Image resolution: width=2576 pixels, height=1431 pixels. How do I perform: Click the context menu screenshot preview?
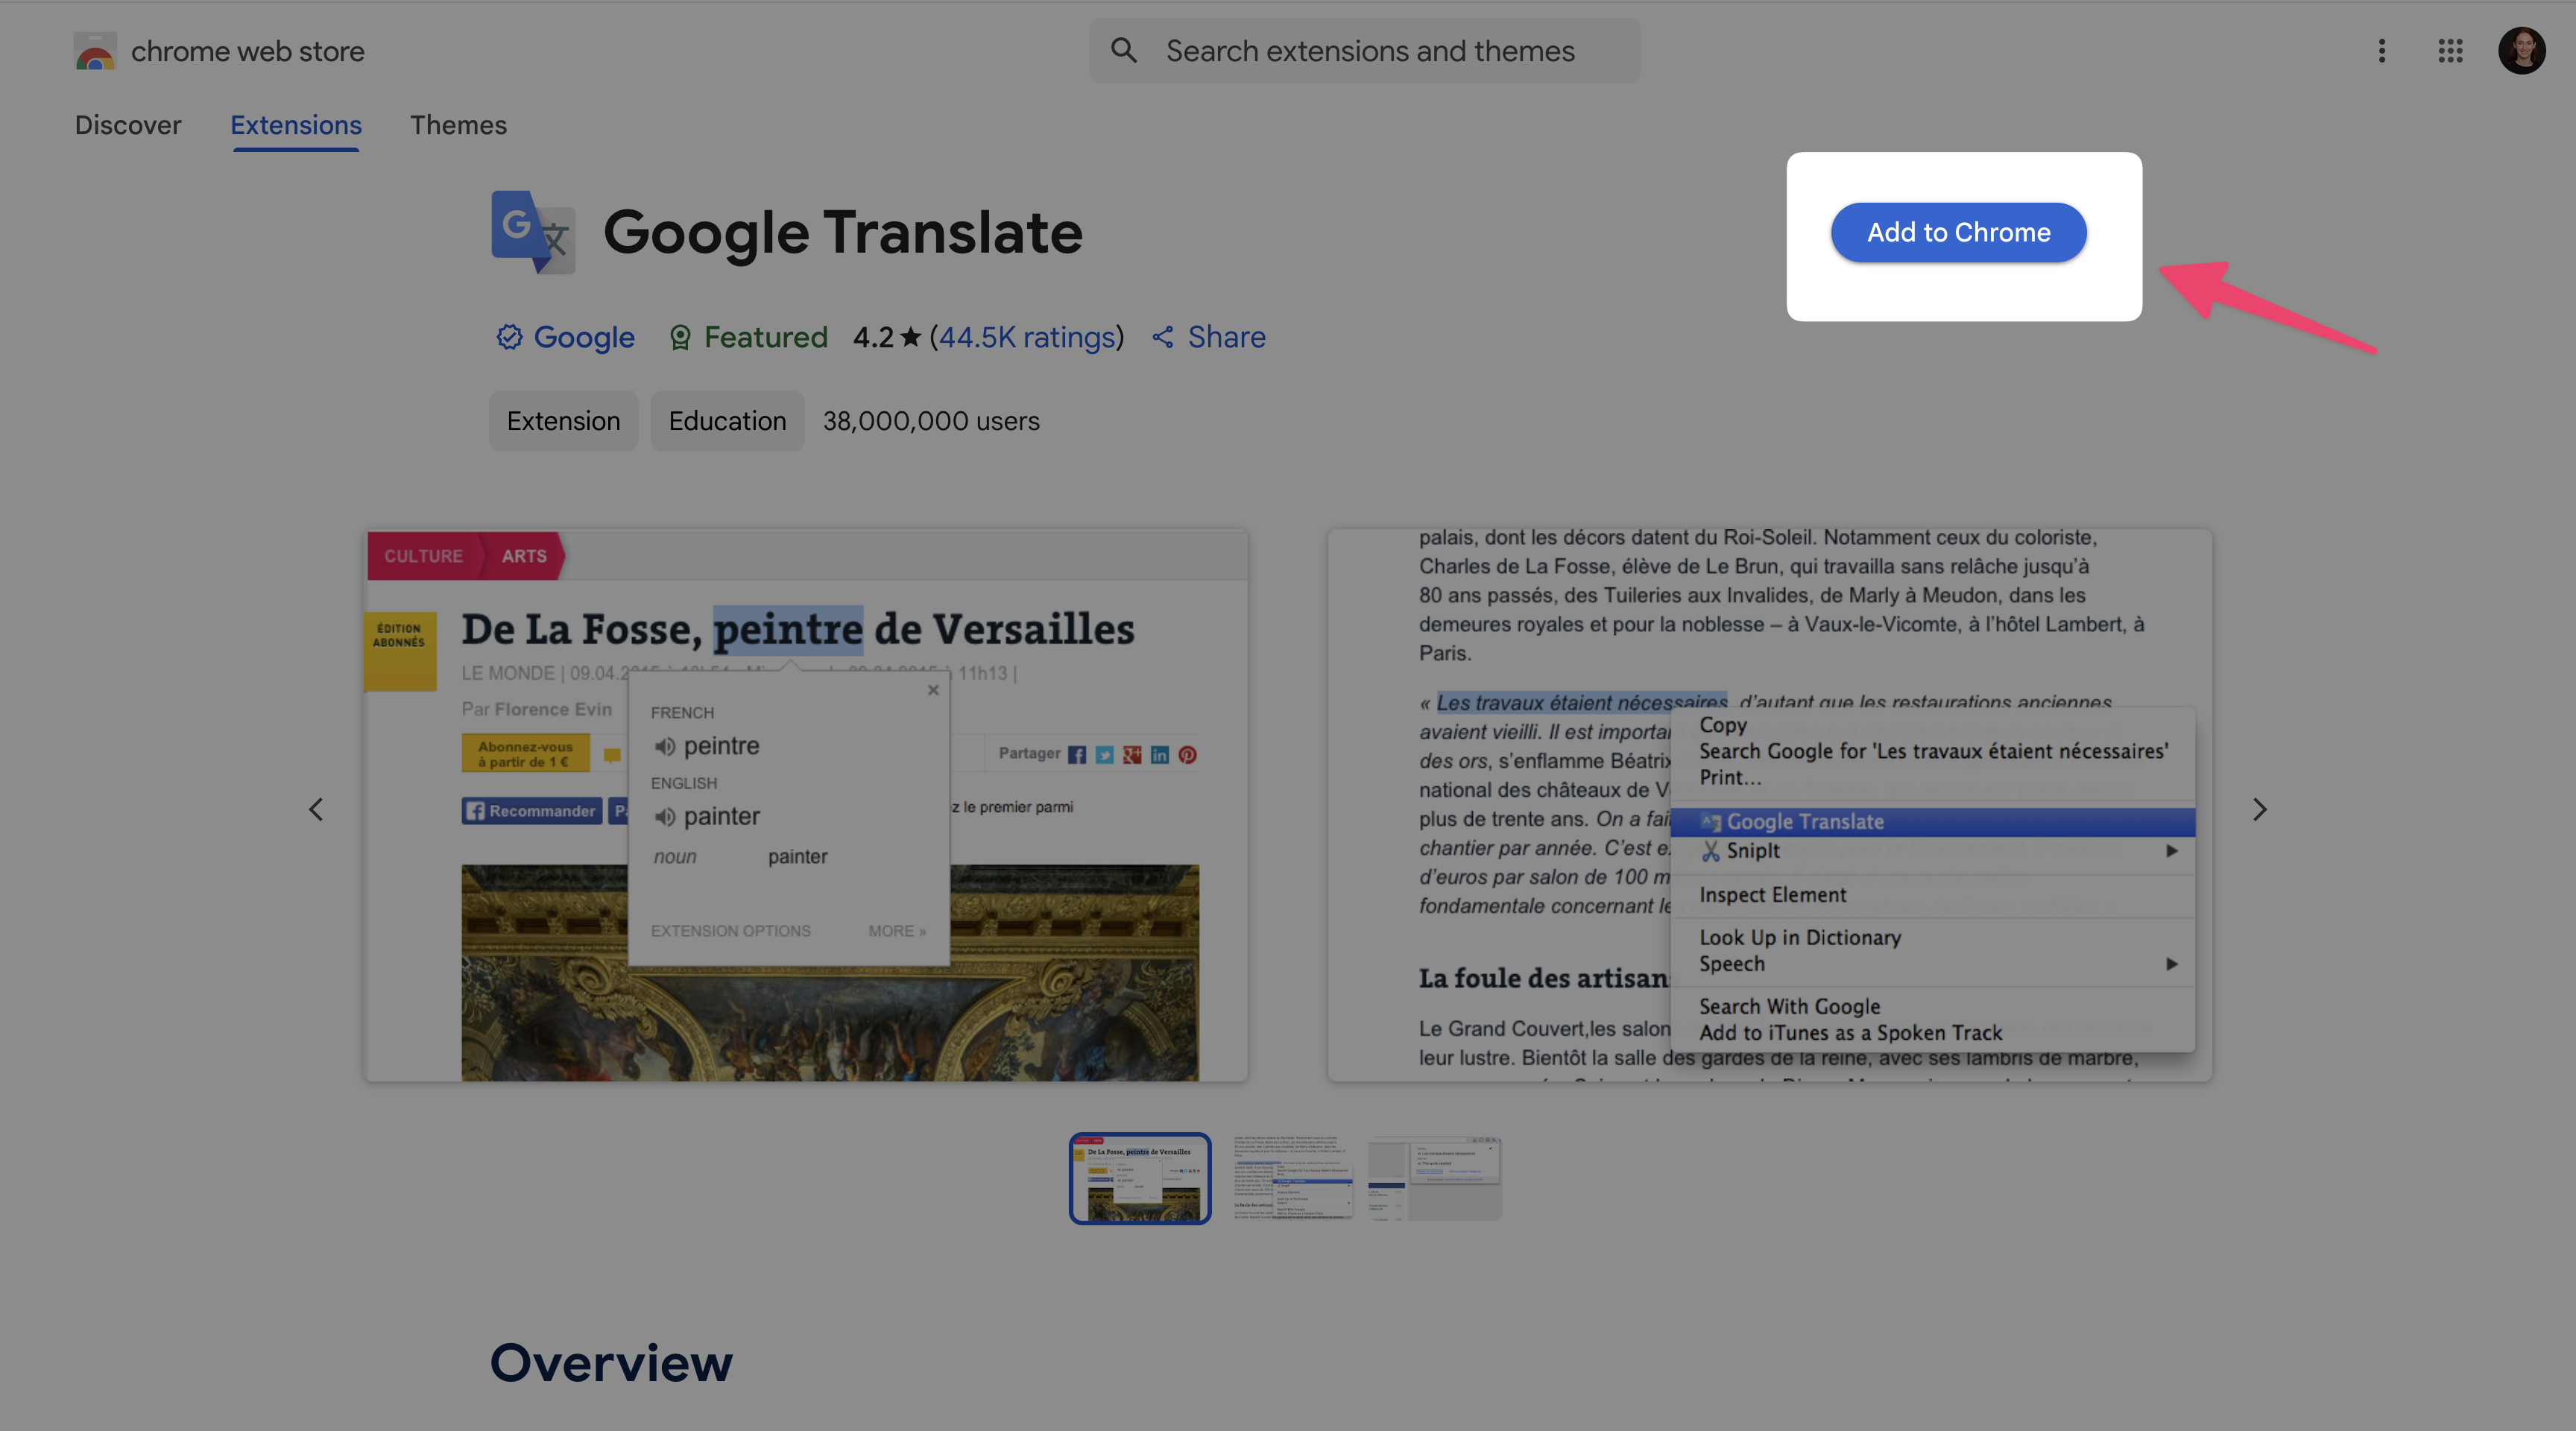pos(1769,805)
